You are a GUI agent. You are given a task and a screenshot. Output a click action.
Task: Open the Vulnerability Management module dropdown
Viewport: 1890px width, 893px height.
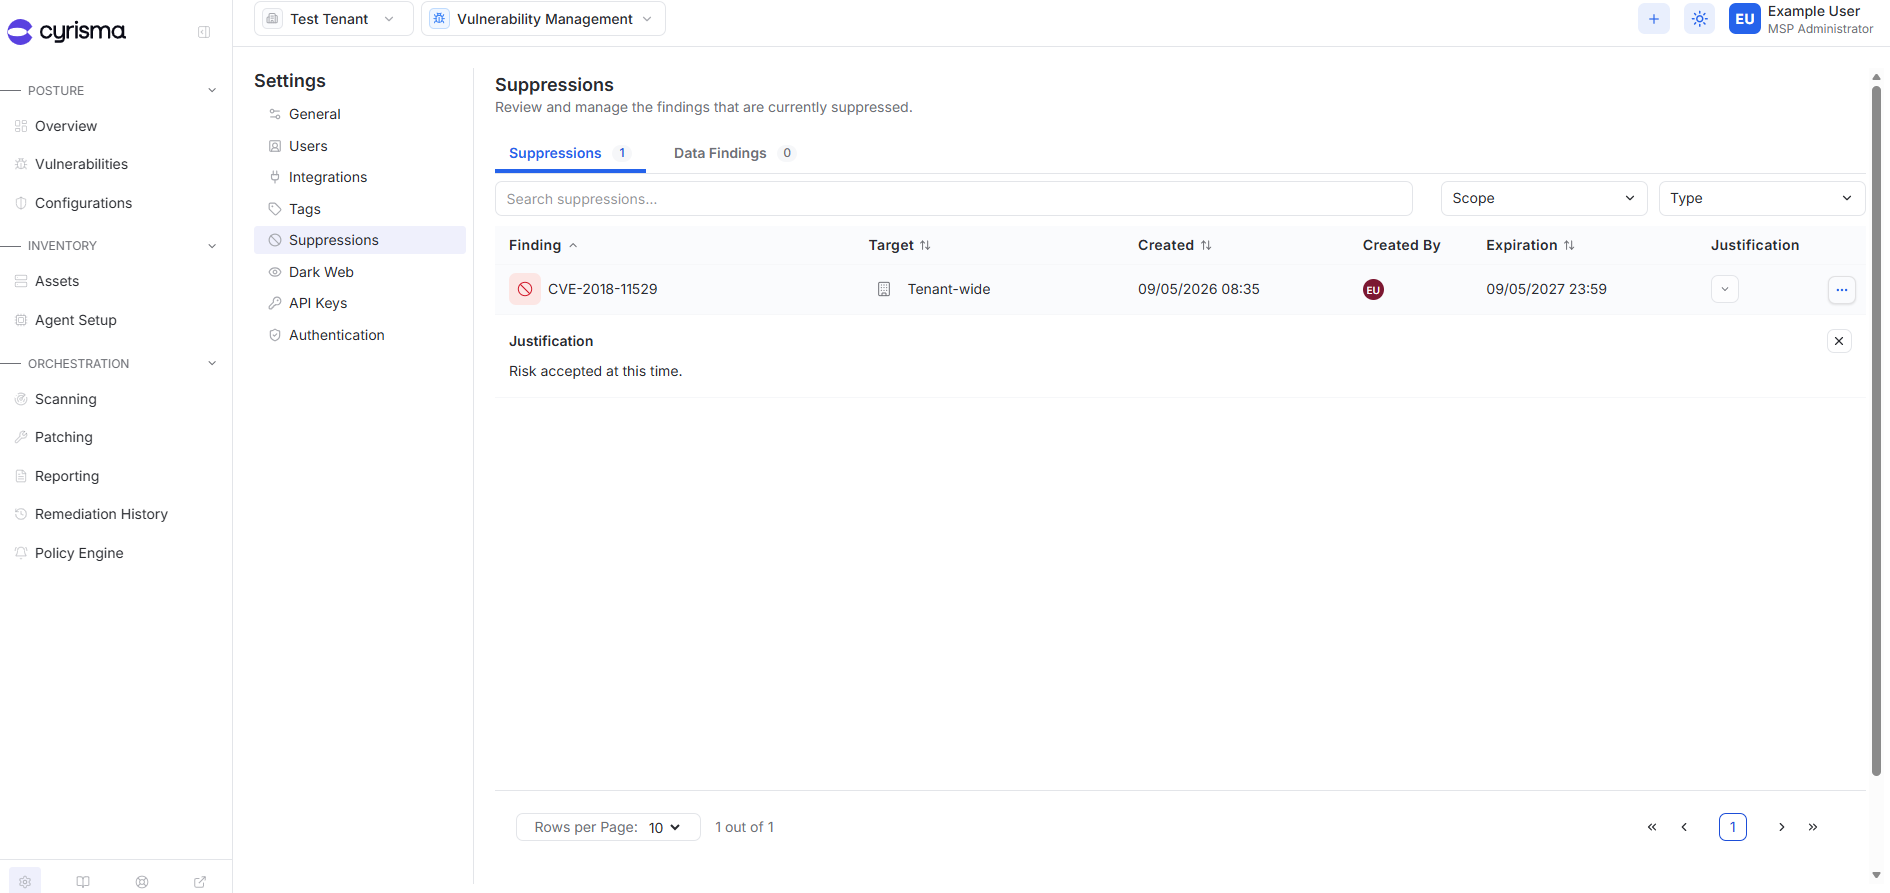[x=543, y=19]
